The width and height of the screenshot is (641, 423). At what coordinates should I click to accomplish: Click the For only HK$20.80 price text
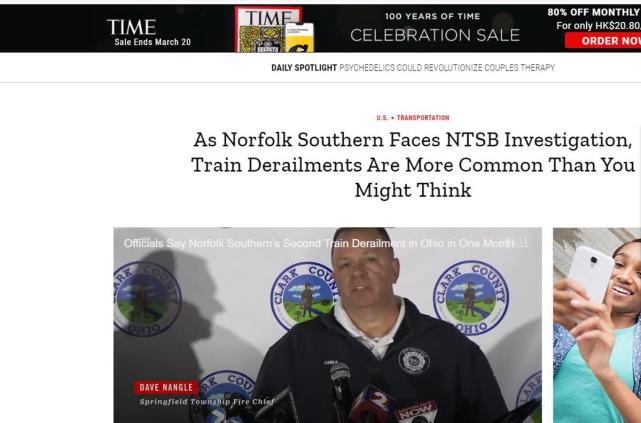click(598, 26)
